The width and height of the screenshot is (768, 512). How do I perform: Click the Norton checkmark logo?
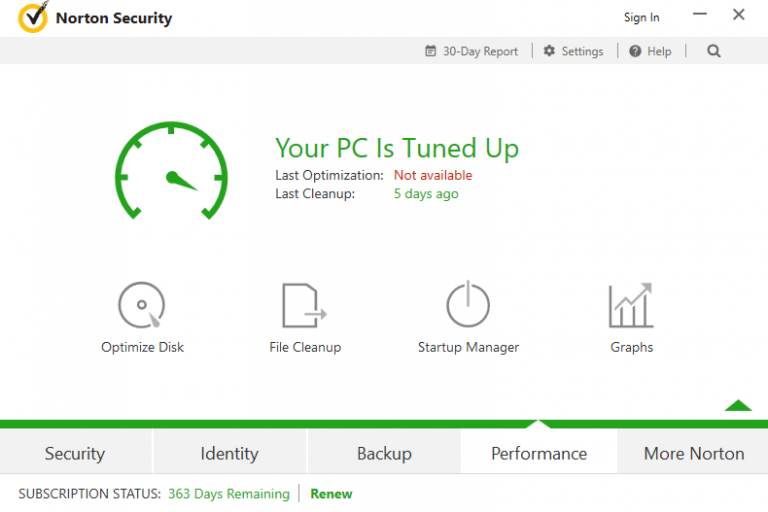(33, 18)
